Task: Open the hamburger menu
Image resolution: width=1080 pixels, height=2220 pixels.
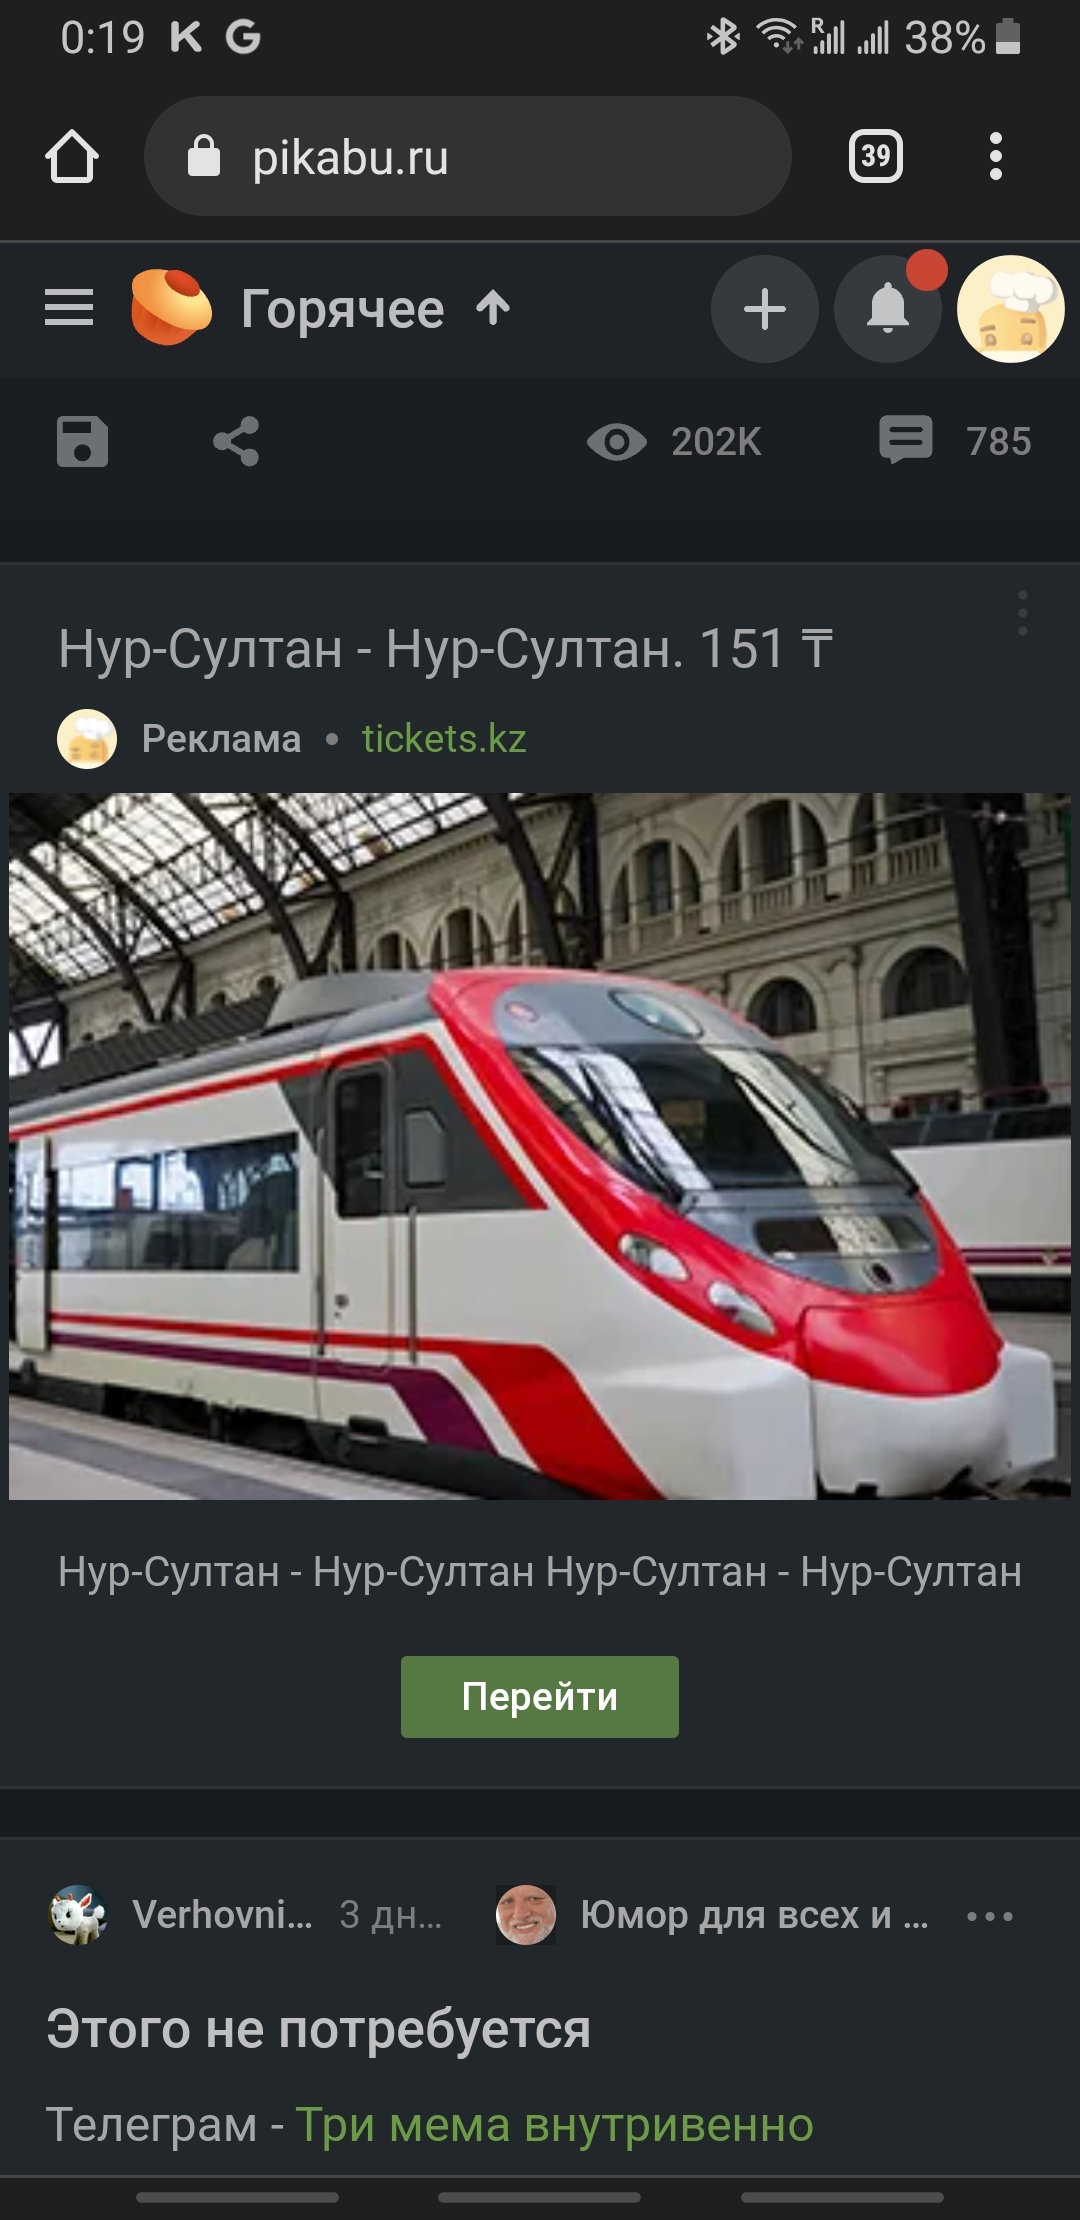Action: pos(69,308)
